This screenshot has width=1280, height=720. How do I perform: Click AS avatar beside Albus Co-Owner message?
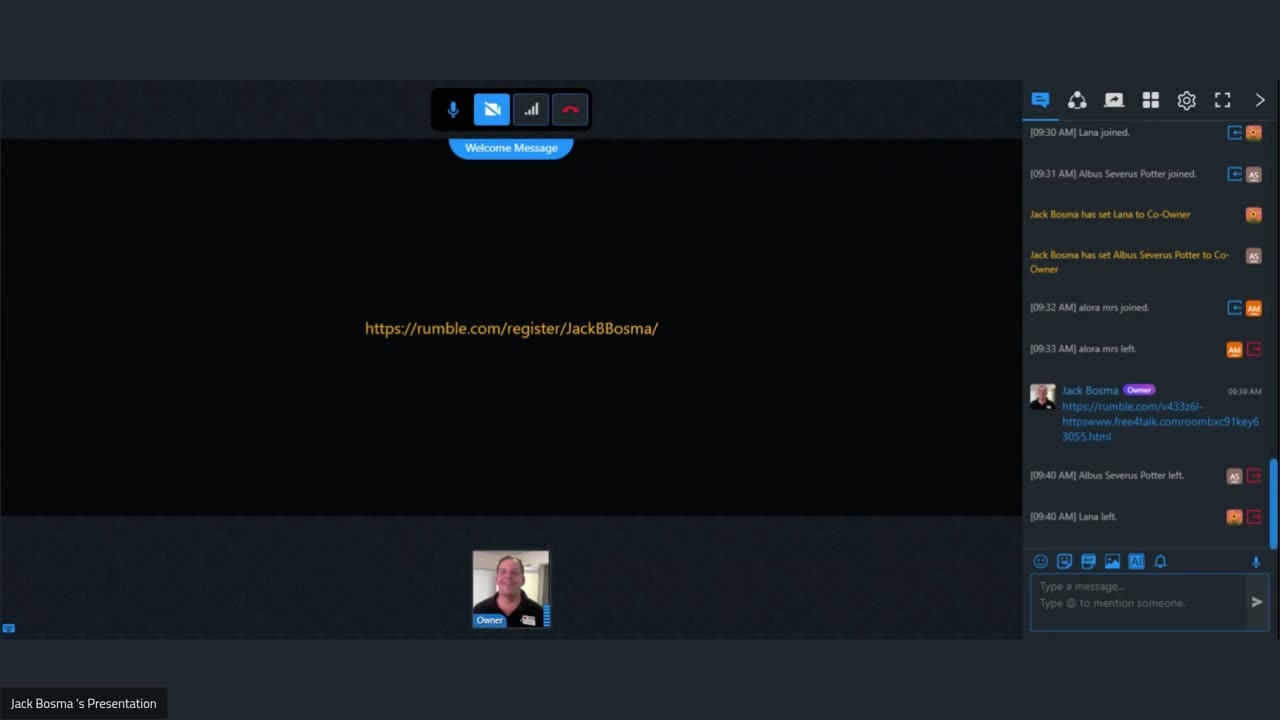coord(1254,256)
